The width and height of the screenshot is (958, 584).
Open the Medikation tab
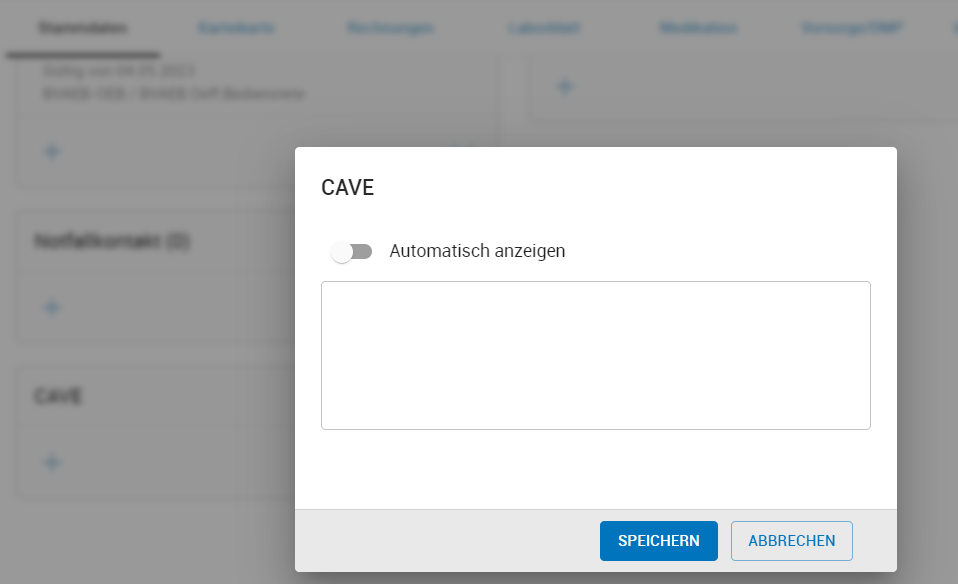(697, 28)
